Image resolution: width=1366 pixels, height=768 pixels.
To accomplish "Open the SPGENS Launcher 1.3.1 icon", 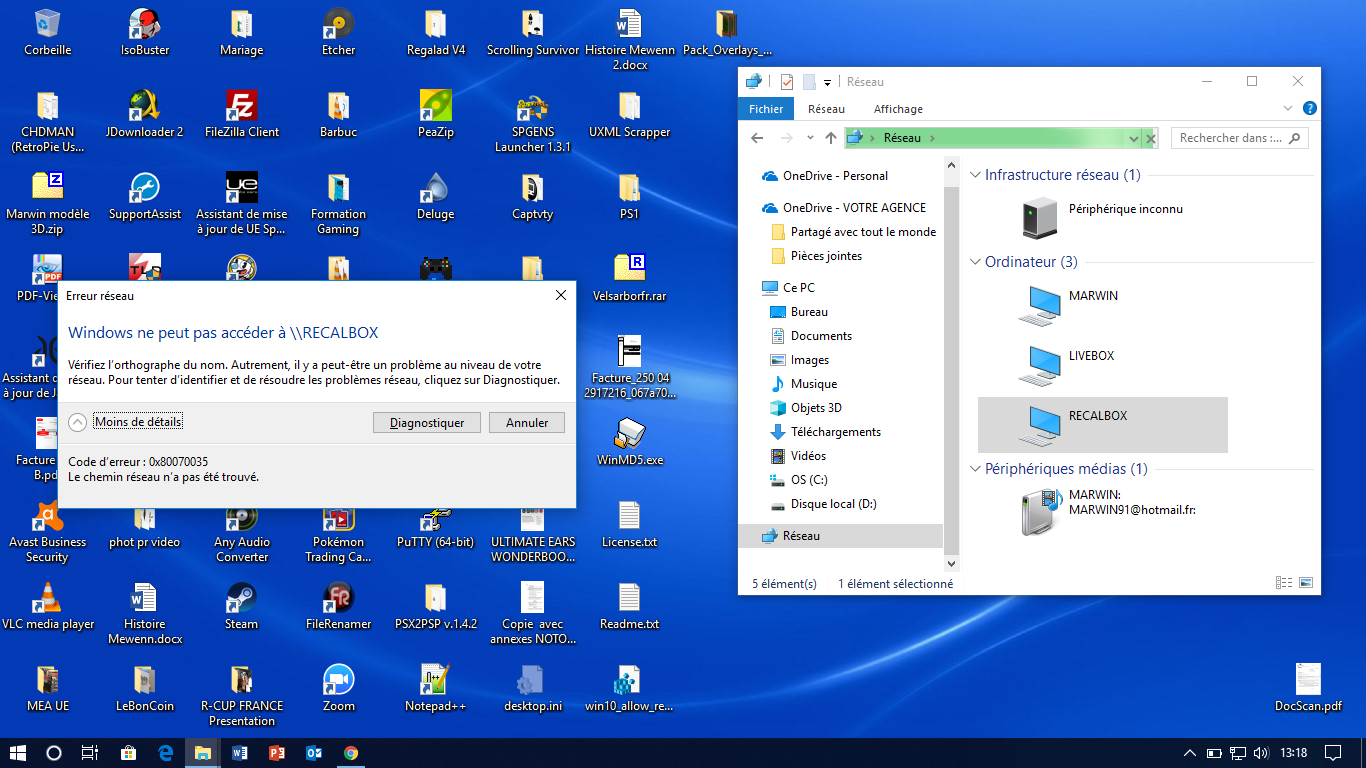I will [x=533, y=122].
